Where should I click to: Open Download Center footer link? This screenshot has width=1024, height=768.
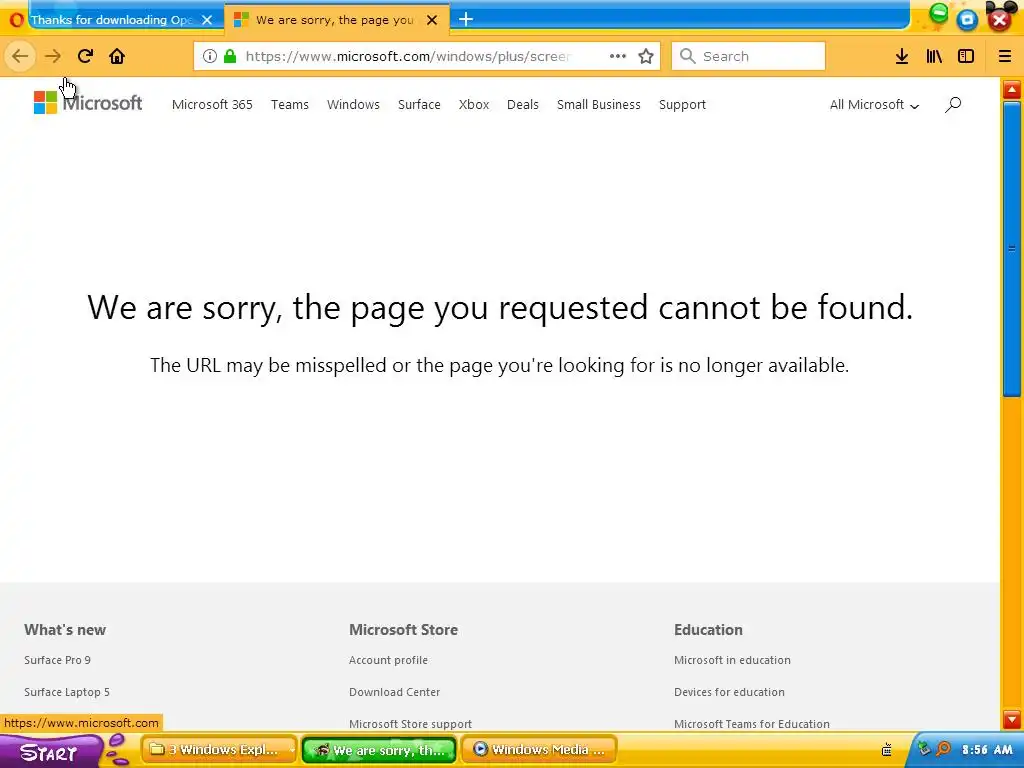(x=394, y=692)
